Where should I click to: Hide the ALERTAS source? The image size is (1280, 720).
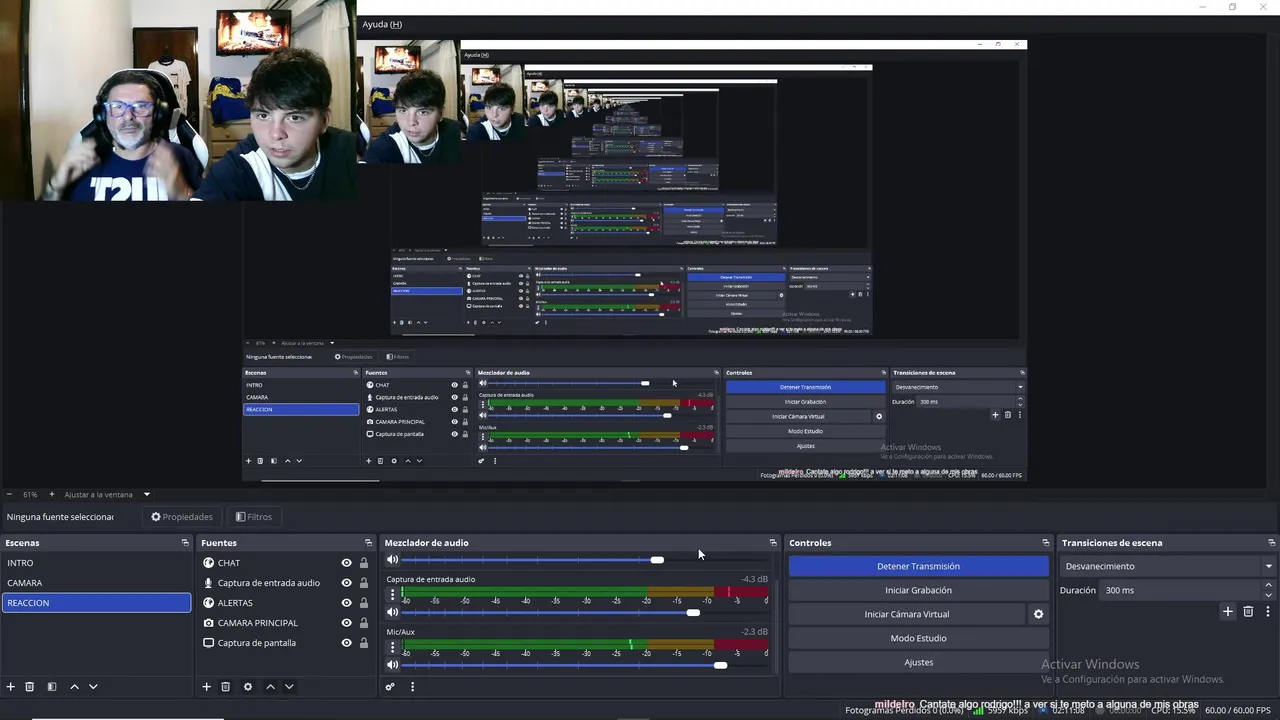(x=346, y=603)
